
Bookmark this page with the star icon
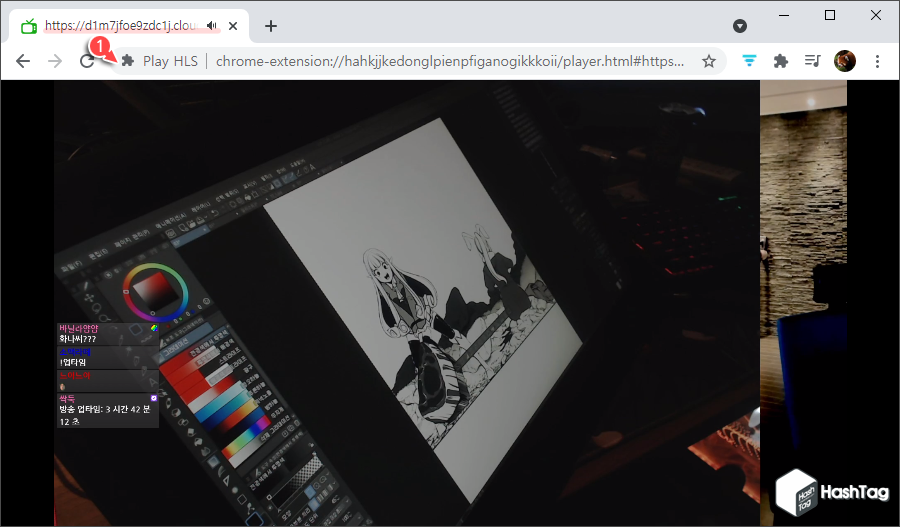709,61
